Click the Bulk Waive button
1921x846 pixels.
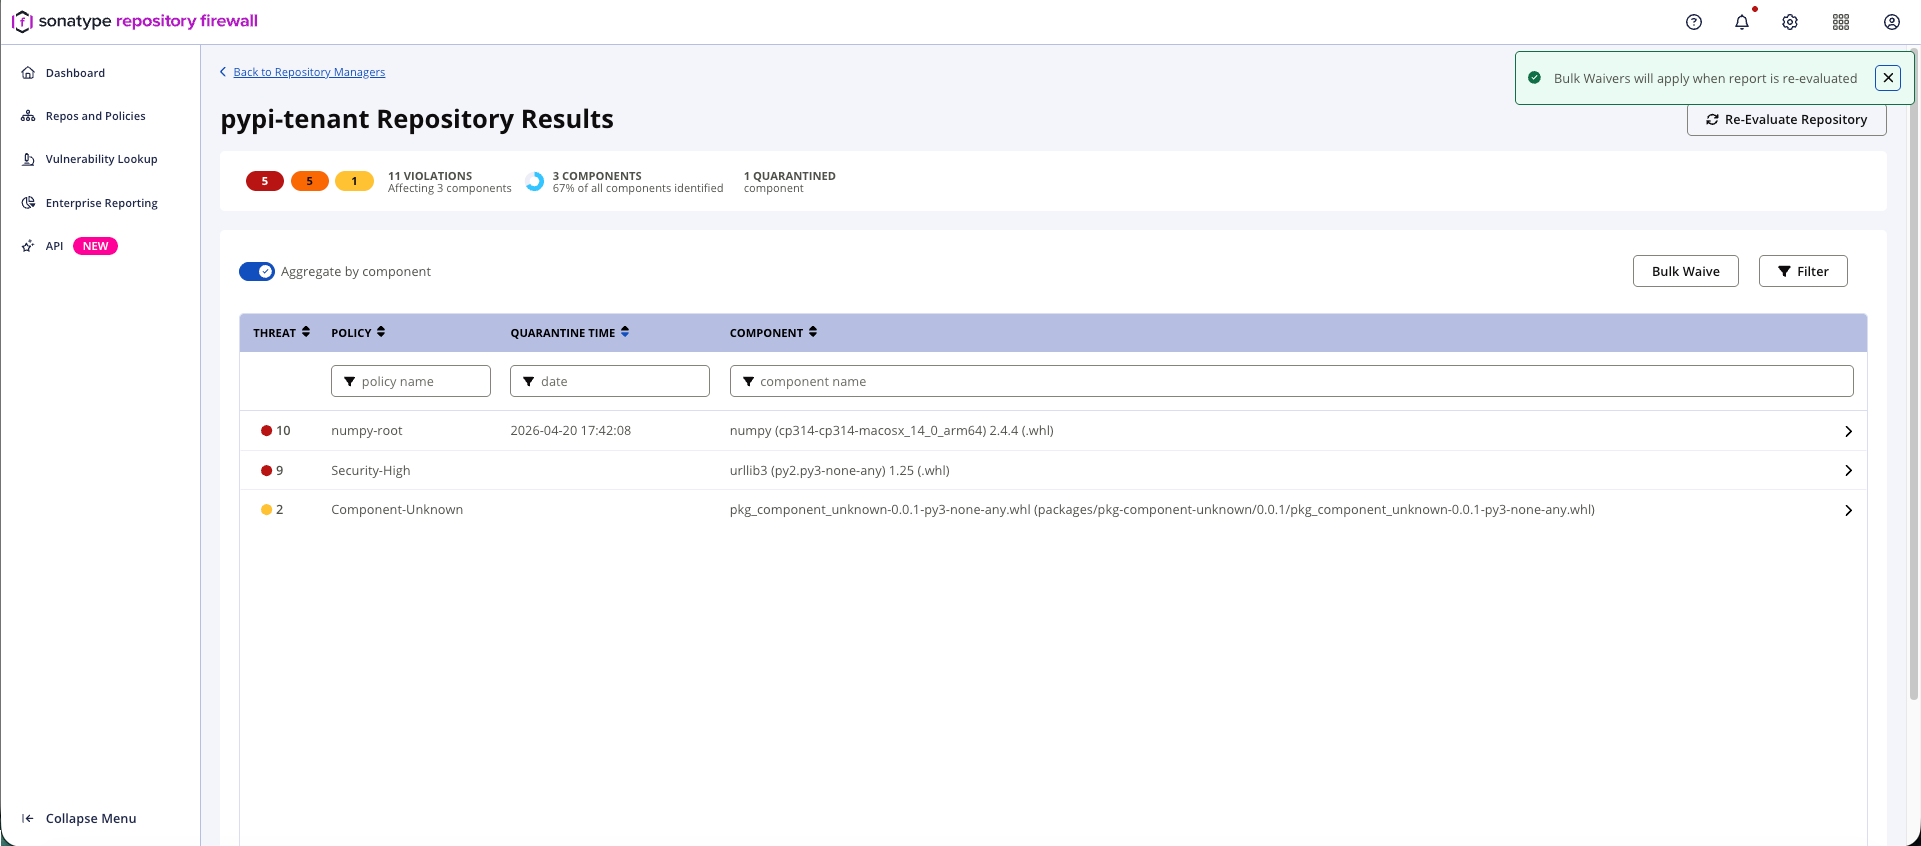coord(1685,271)
